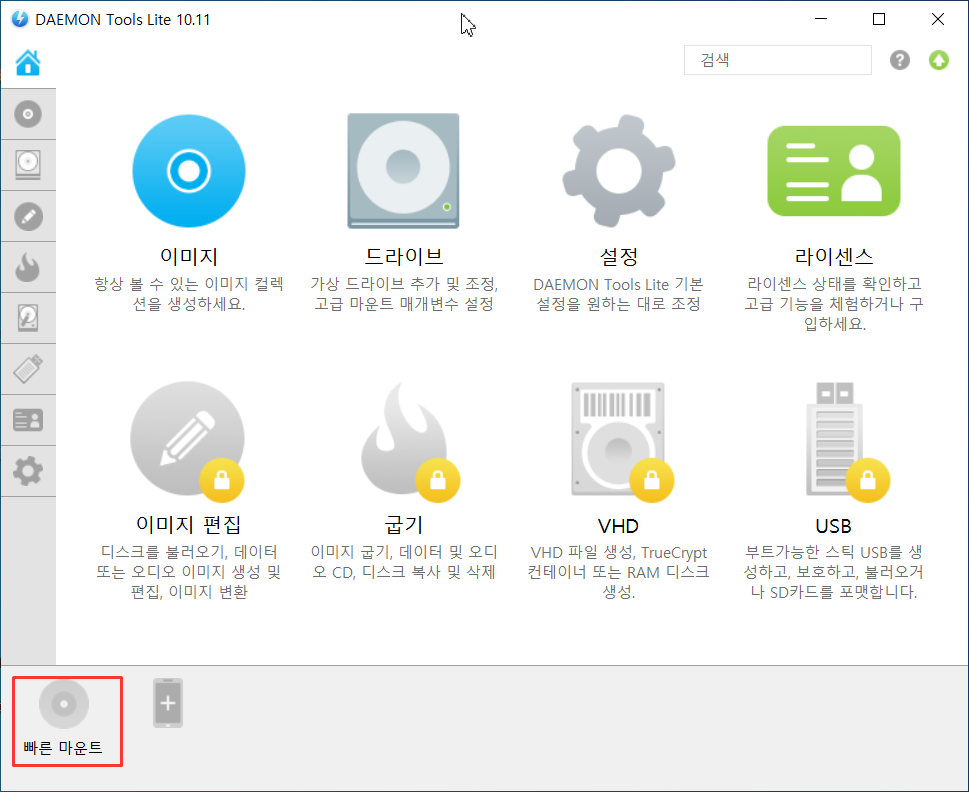Add a mobile device with plus phone icon

point(168,703)
